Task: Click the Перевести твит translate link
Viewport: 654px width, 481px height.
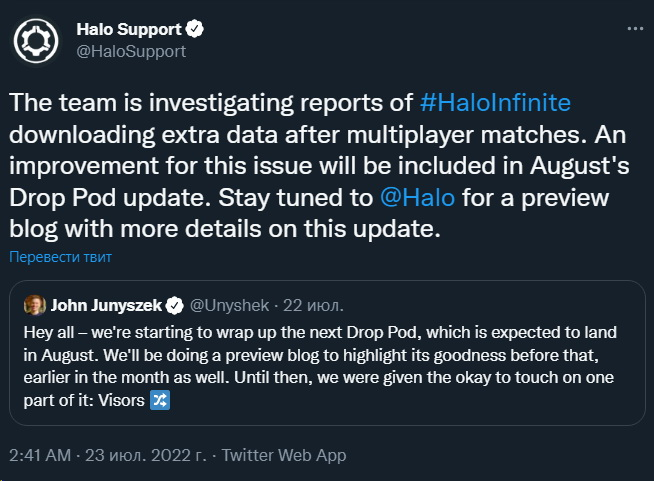Action: pos(61,257)
